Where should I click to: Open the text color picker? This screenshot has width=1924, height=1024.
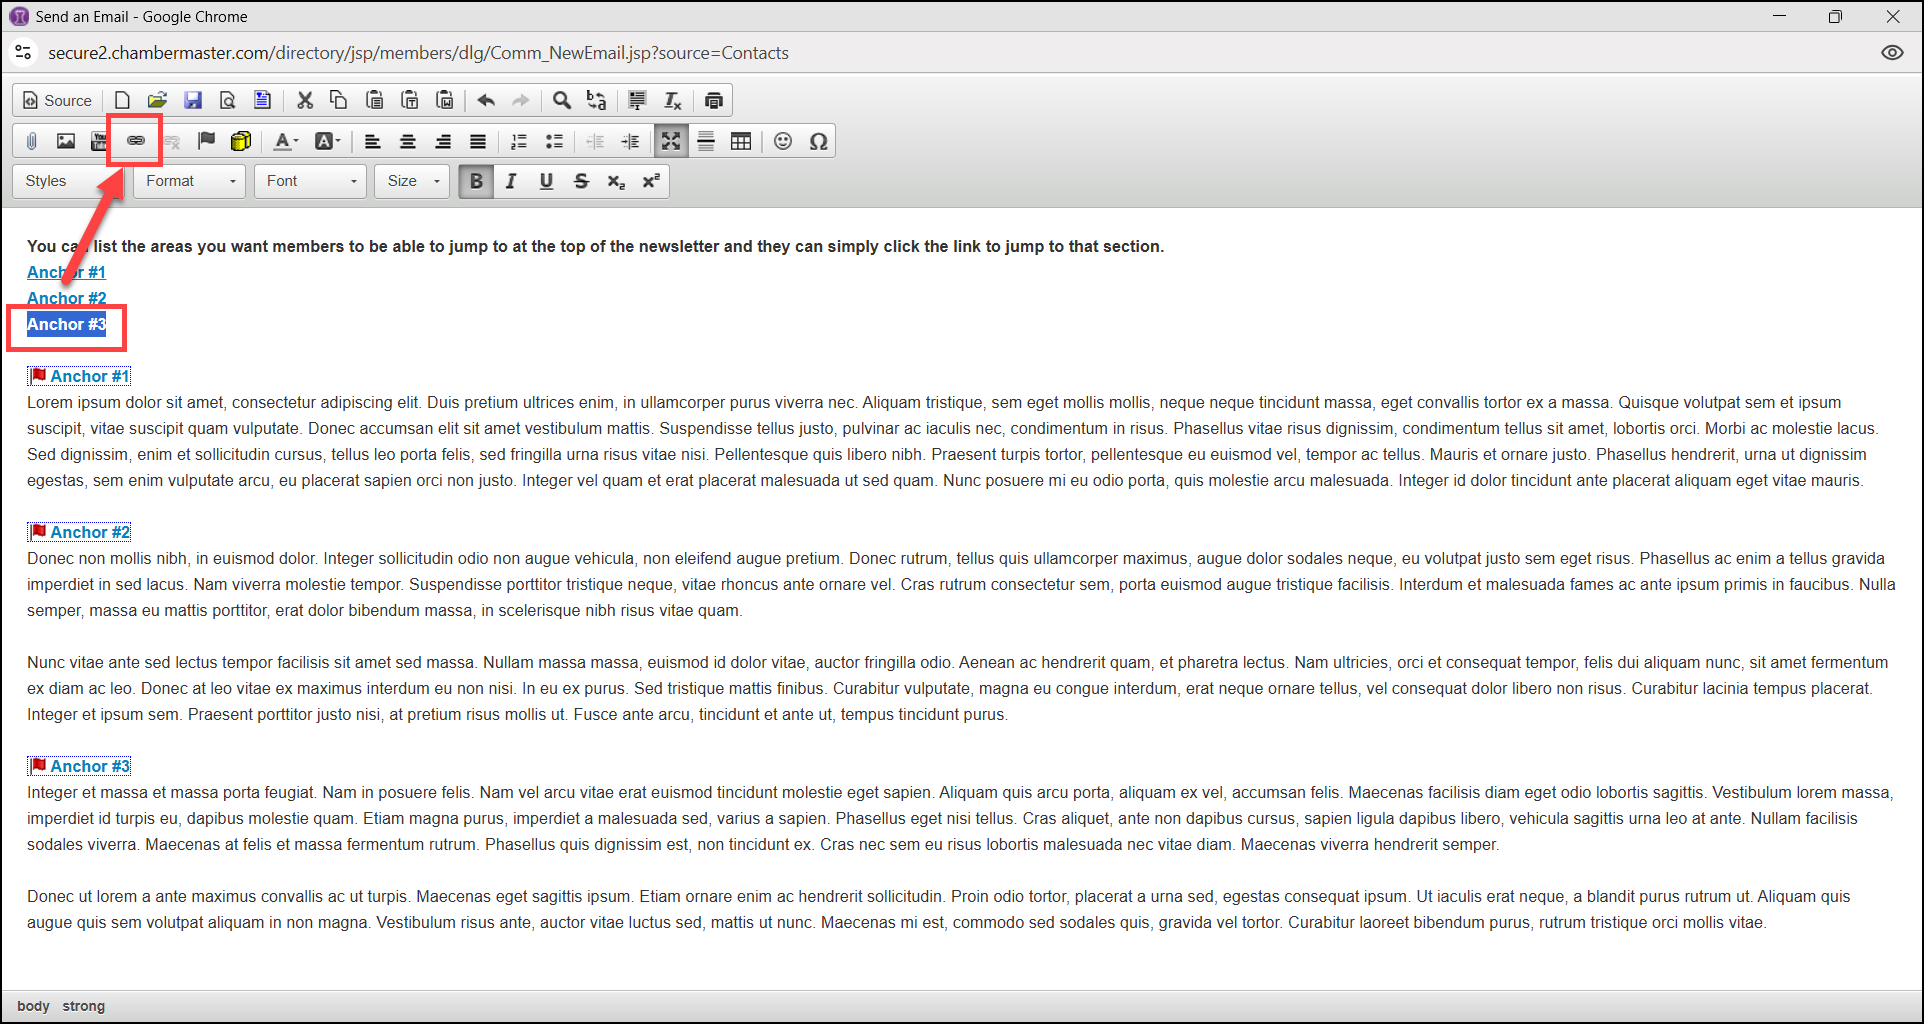click(286, 141)
